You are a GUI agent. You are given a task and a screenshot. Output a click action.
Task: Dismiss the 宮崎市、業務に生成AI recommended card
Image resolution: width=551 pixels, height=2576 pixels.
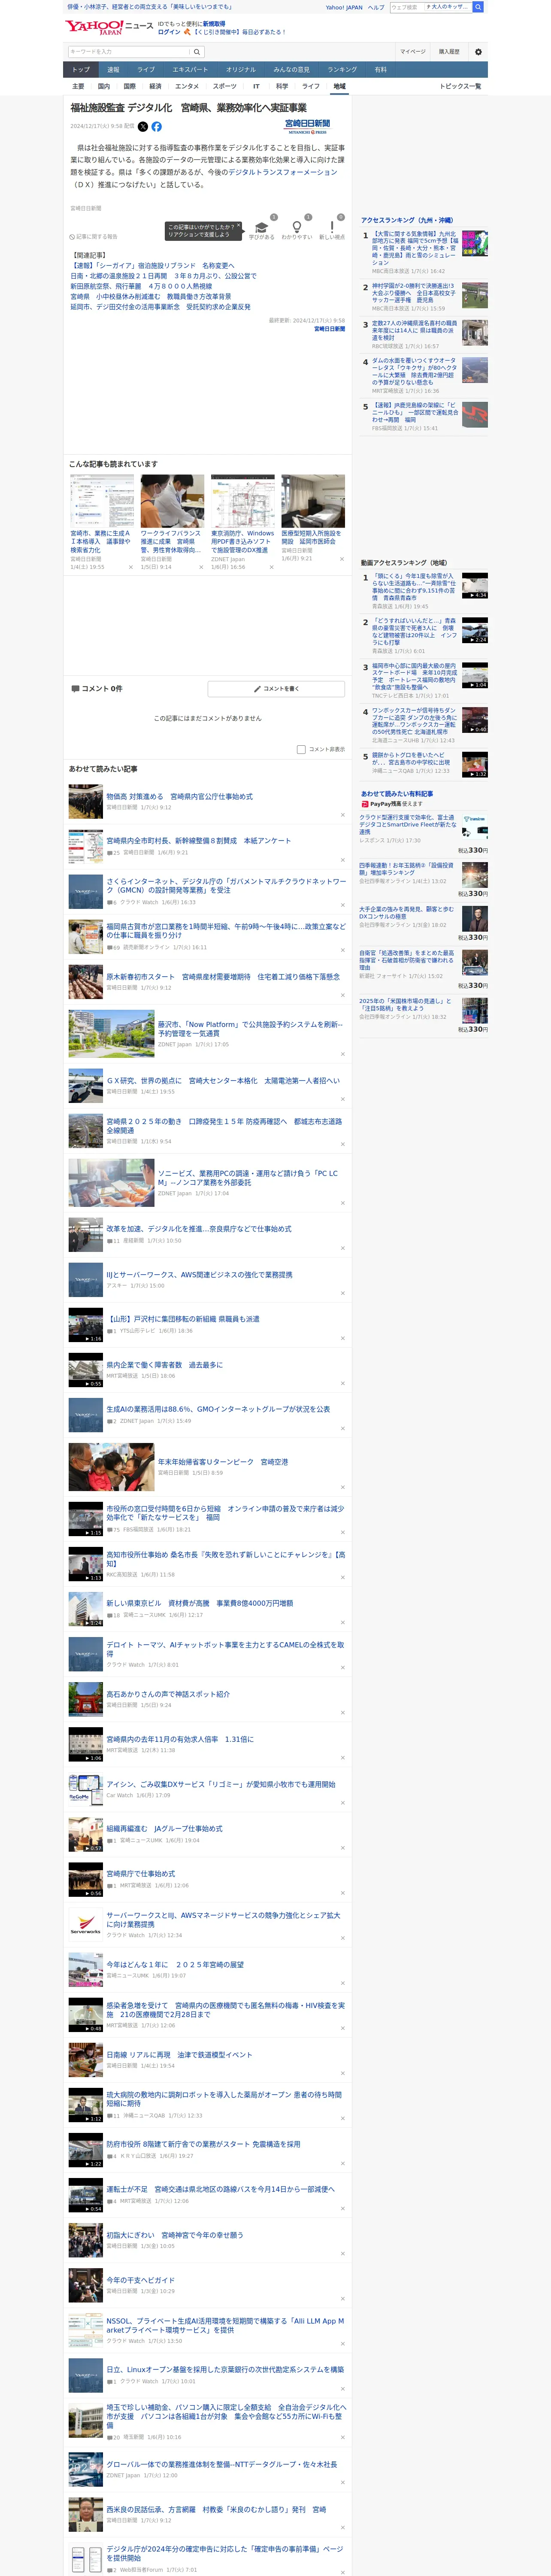coord(130,567)
